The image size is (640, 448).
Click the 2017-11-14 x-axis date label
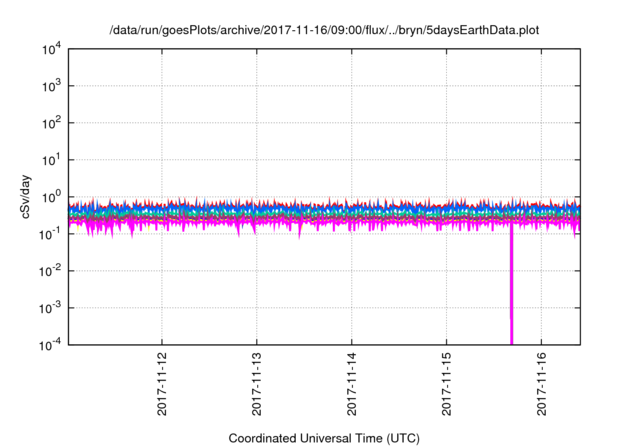coord(351,384)
